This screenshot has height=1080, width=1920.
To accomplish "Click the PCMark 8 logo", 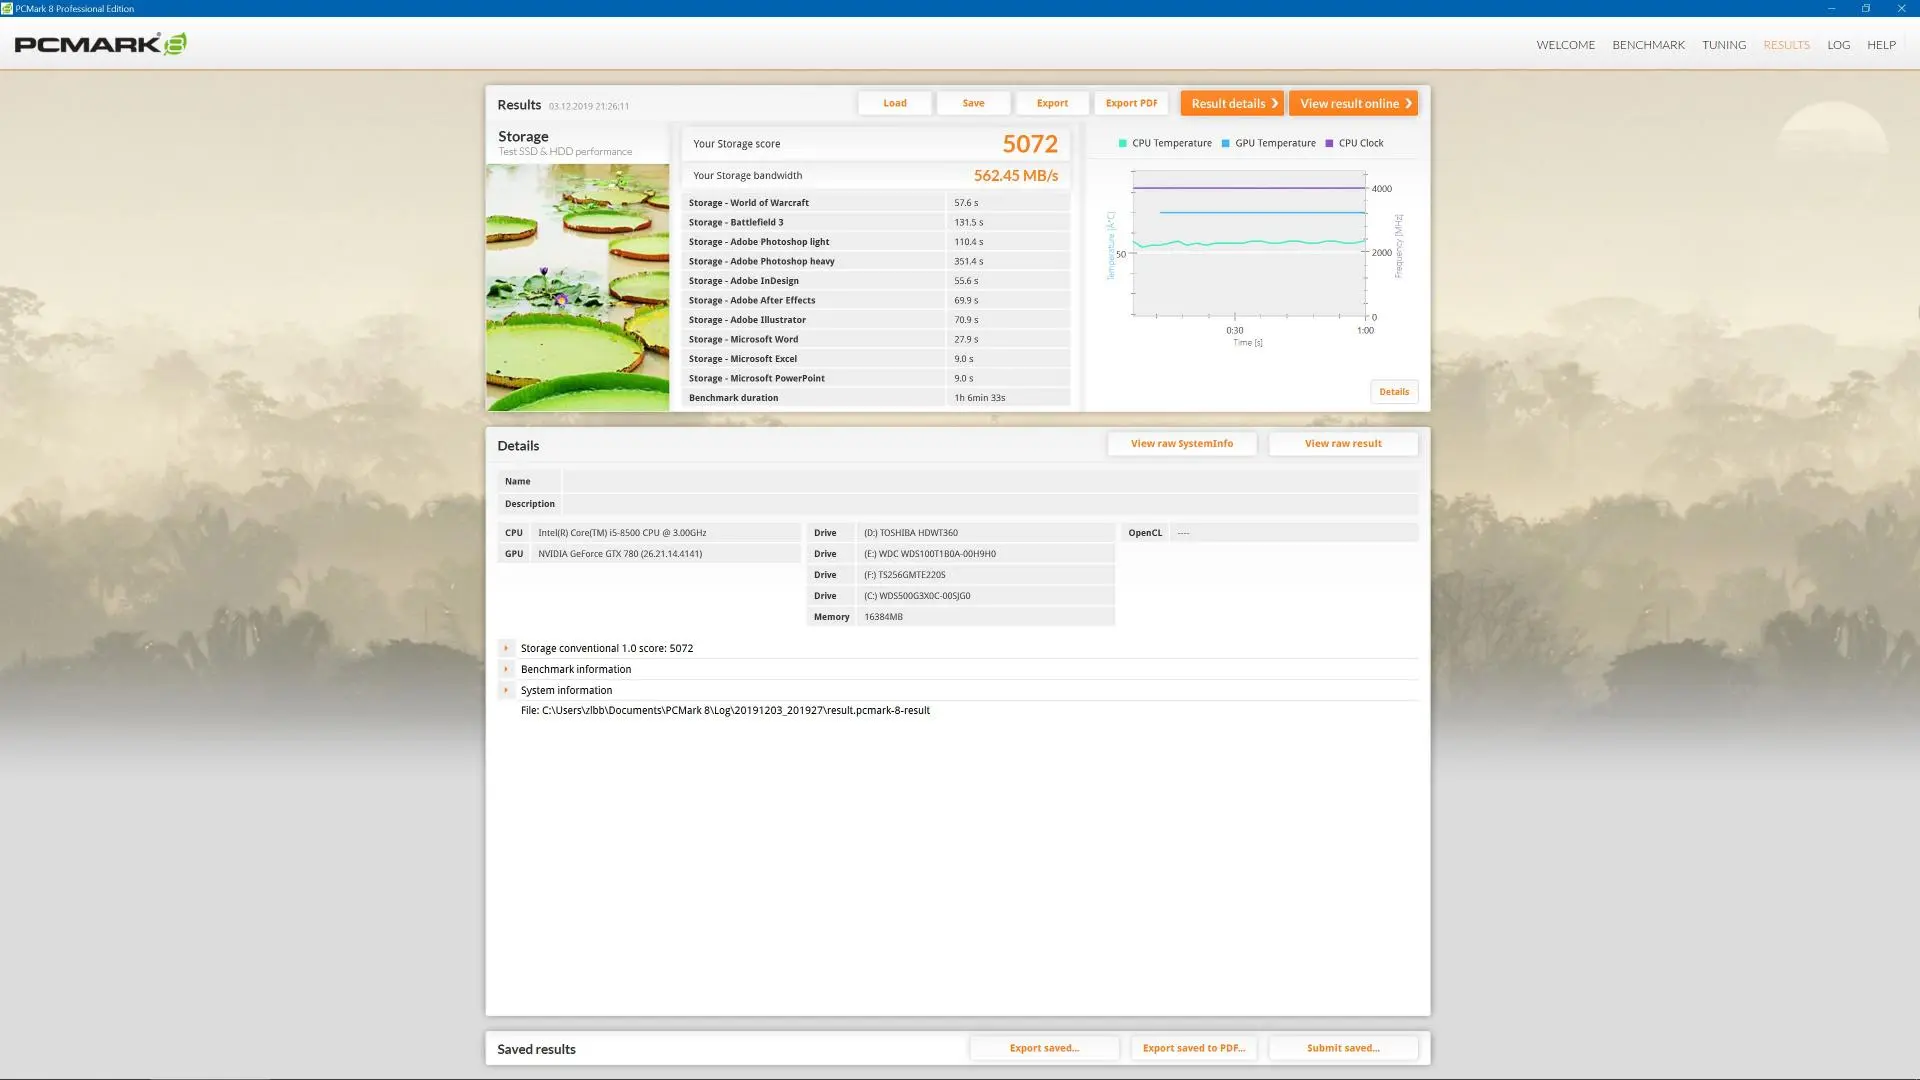I will (100, 44).
